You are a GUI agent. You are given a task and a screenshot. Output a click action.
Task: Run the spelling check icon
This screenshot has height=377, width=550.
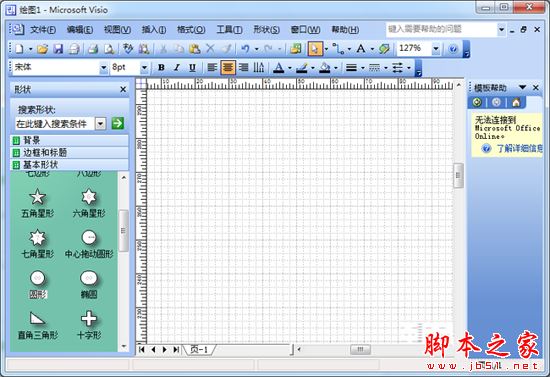pyautogui.click(x=128, y=49)
